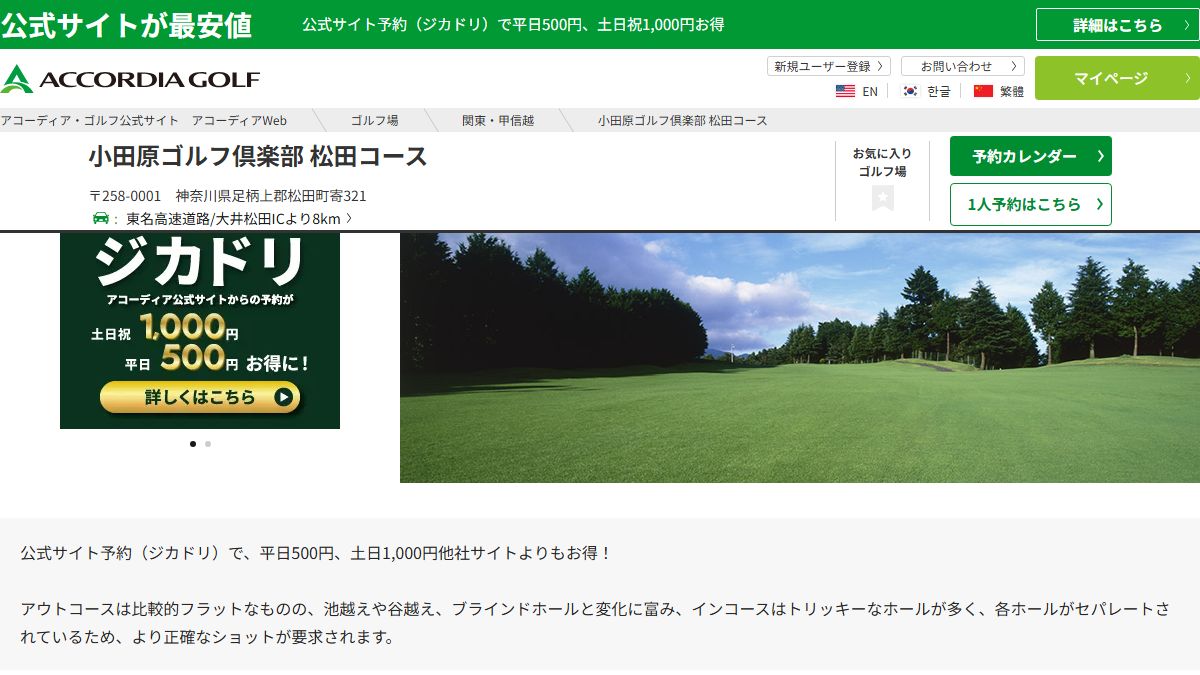Open 詳細はこちら details button

point(1117,25)
